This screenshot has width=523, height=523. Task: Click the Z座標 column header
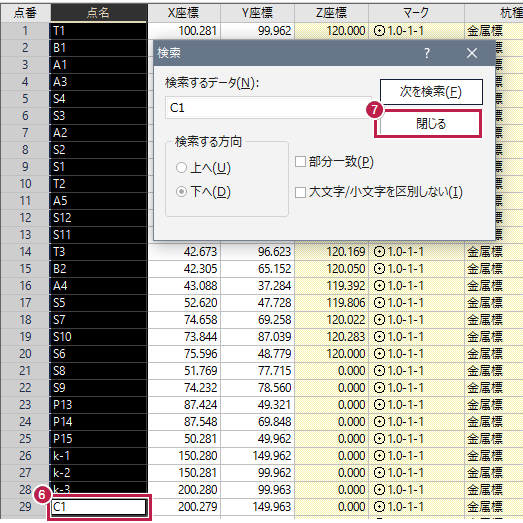coord(332,13)
